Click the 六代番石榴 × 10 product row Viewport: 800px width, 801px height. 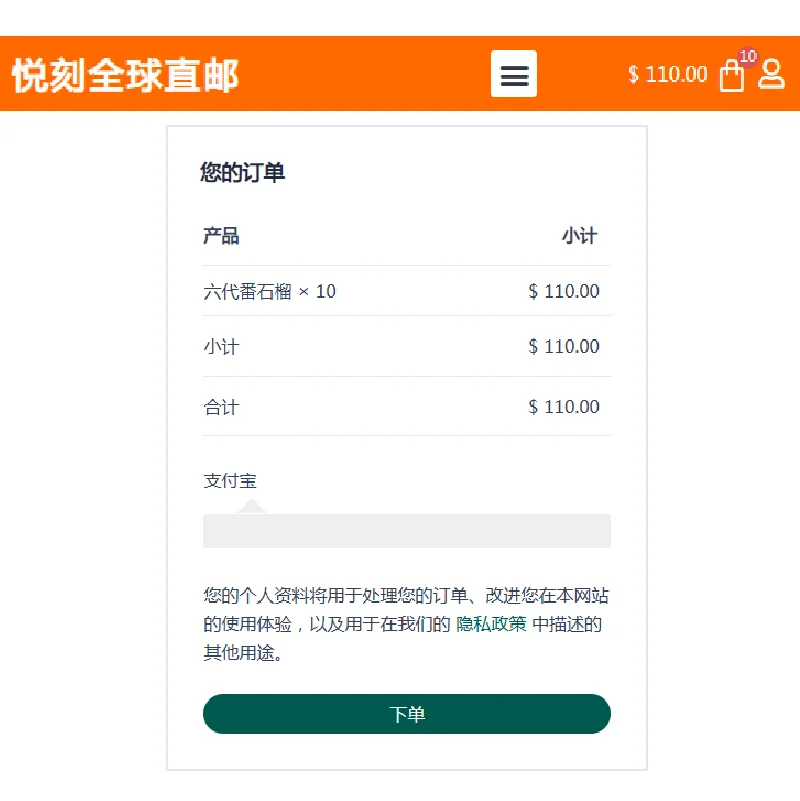point(269,292)
